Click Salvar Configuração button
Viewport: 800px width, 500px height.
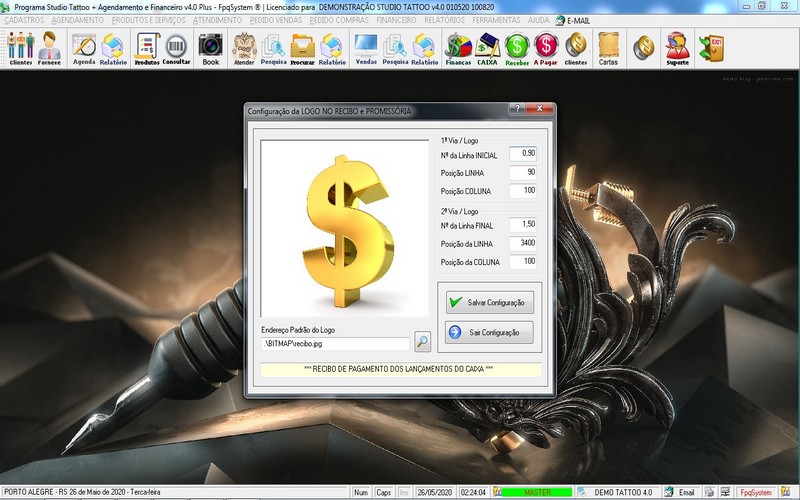pos(490,303)
